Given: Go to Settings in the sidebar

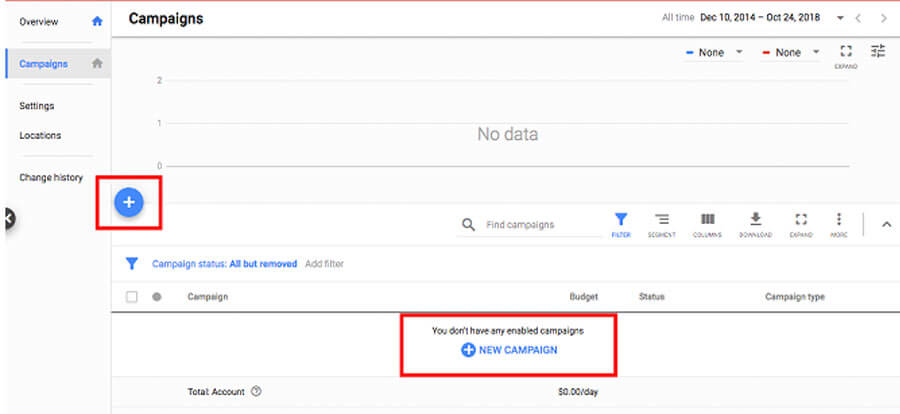Looking at the screenshot, I should [37, 106].
